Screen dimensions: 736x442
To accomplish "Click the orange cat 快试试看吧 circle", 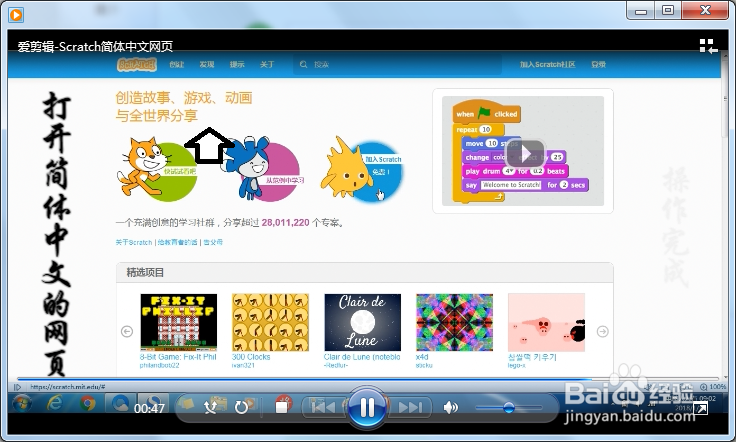I will click(x=157, y=168).
